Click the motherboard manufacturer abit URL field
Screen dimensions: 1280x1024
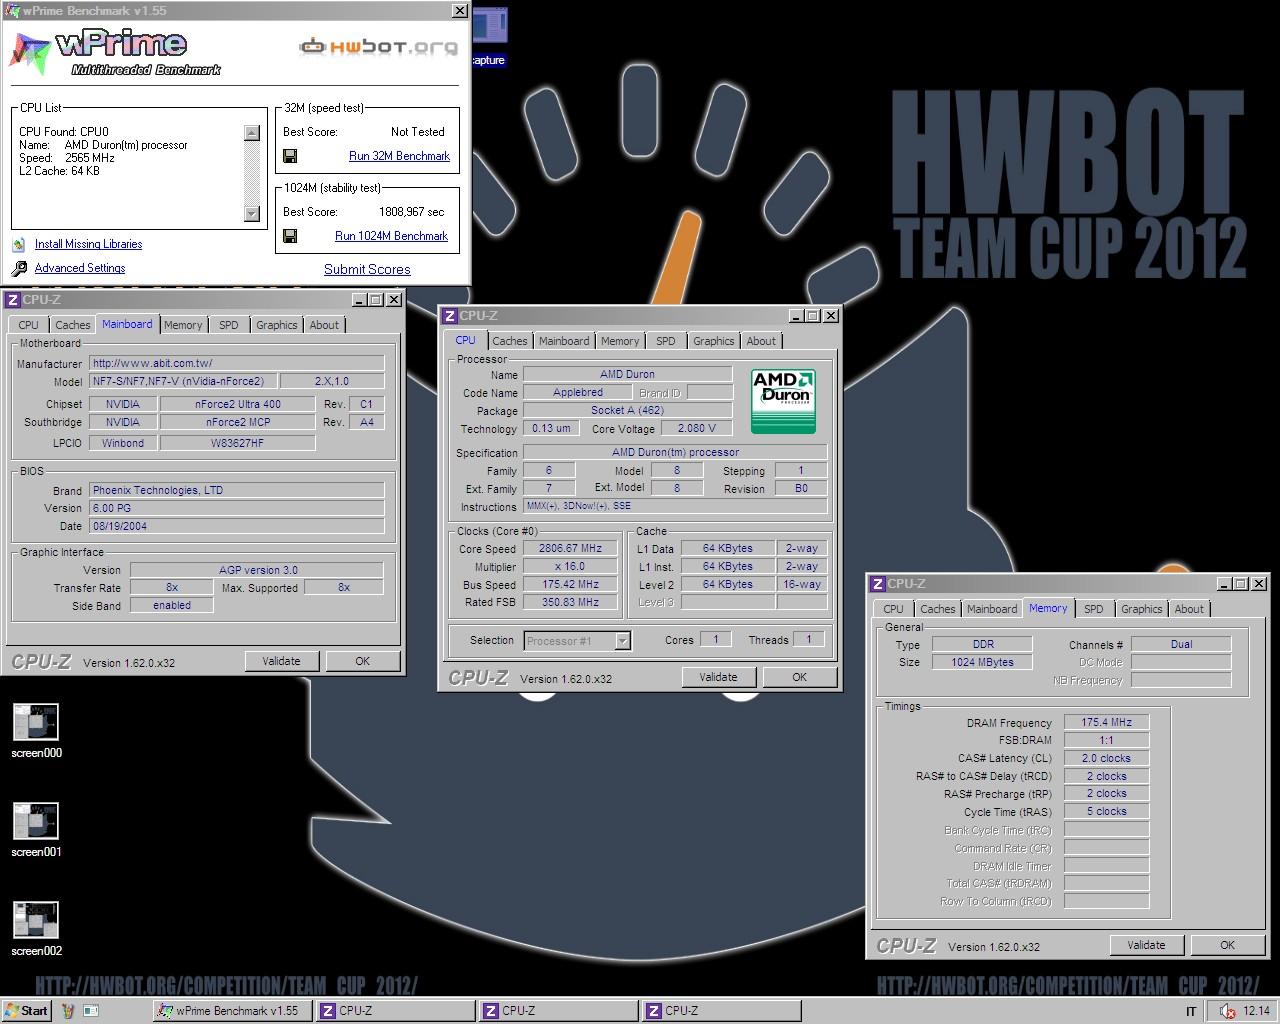[237, 363]
